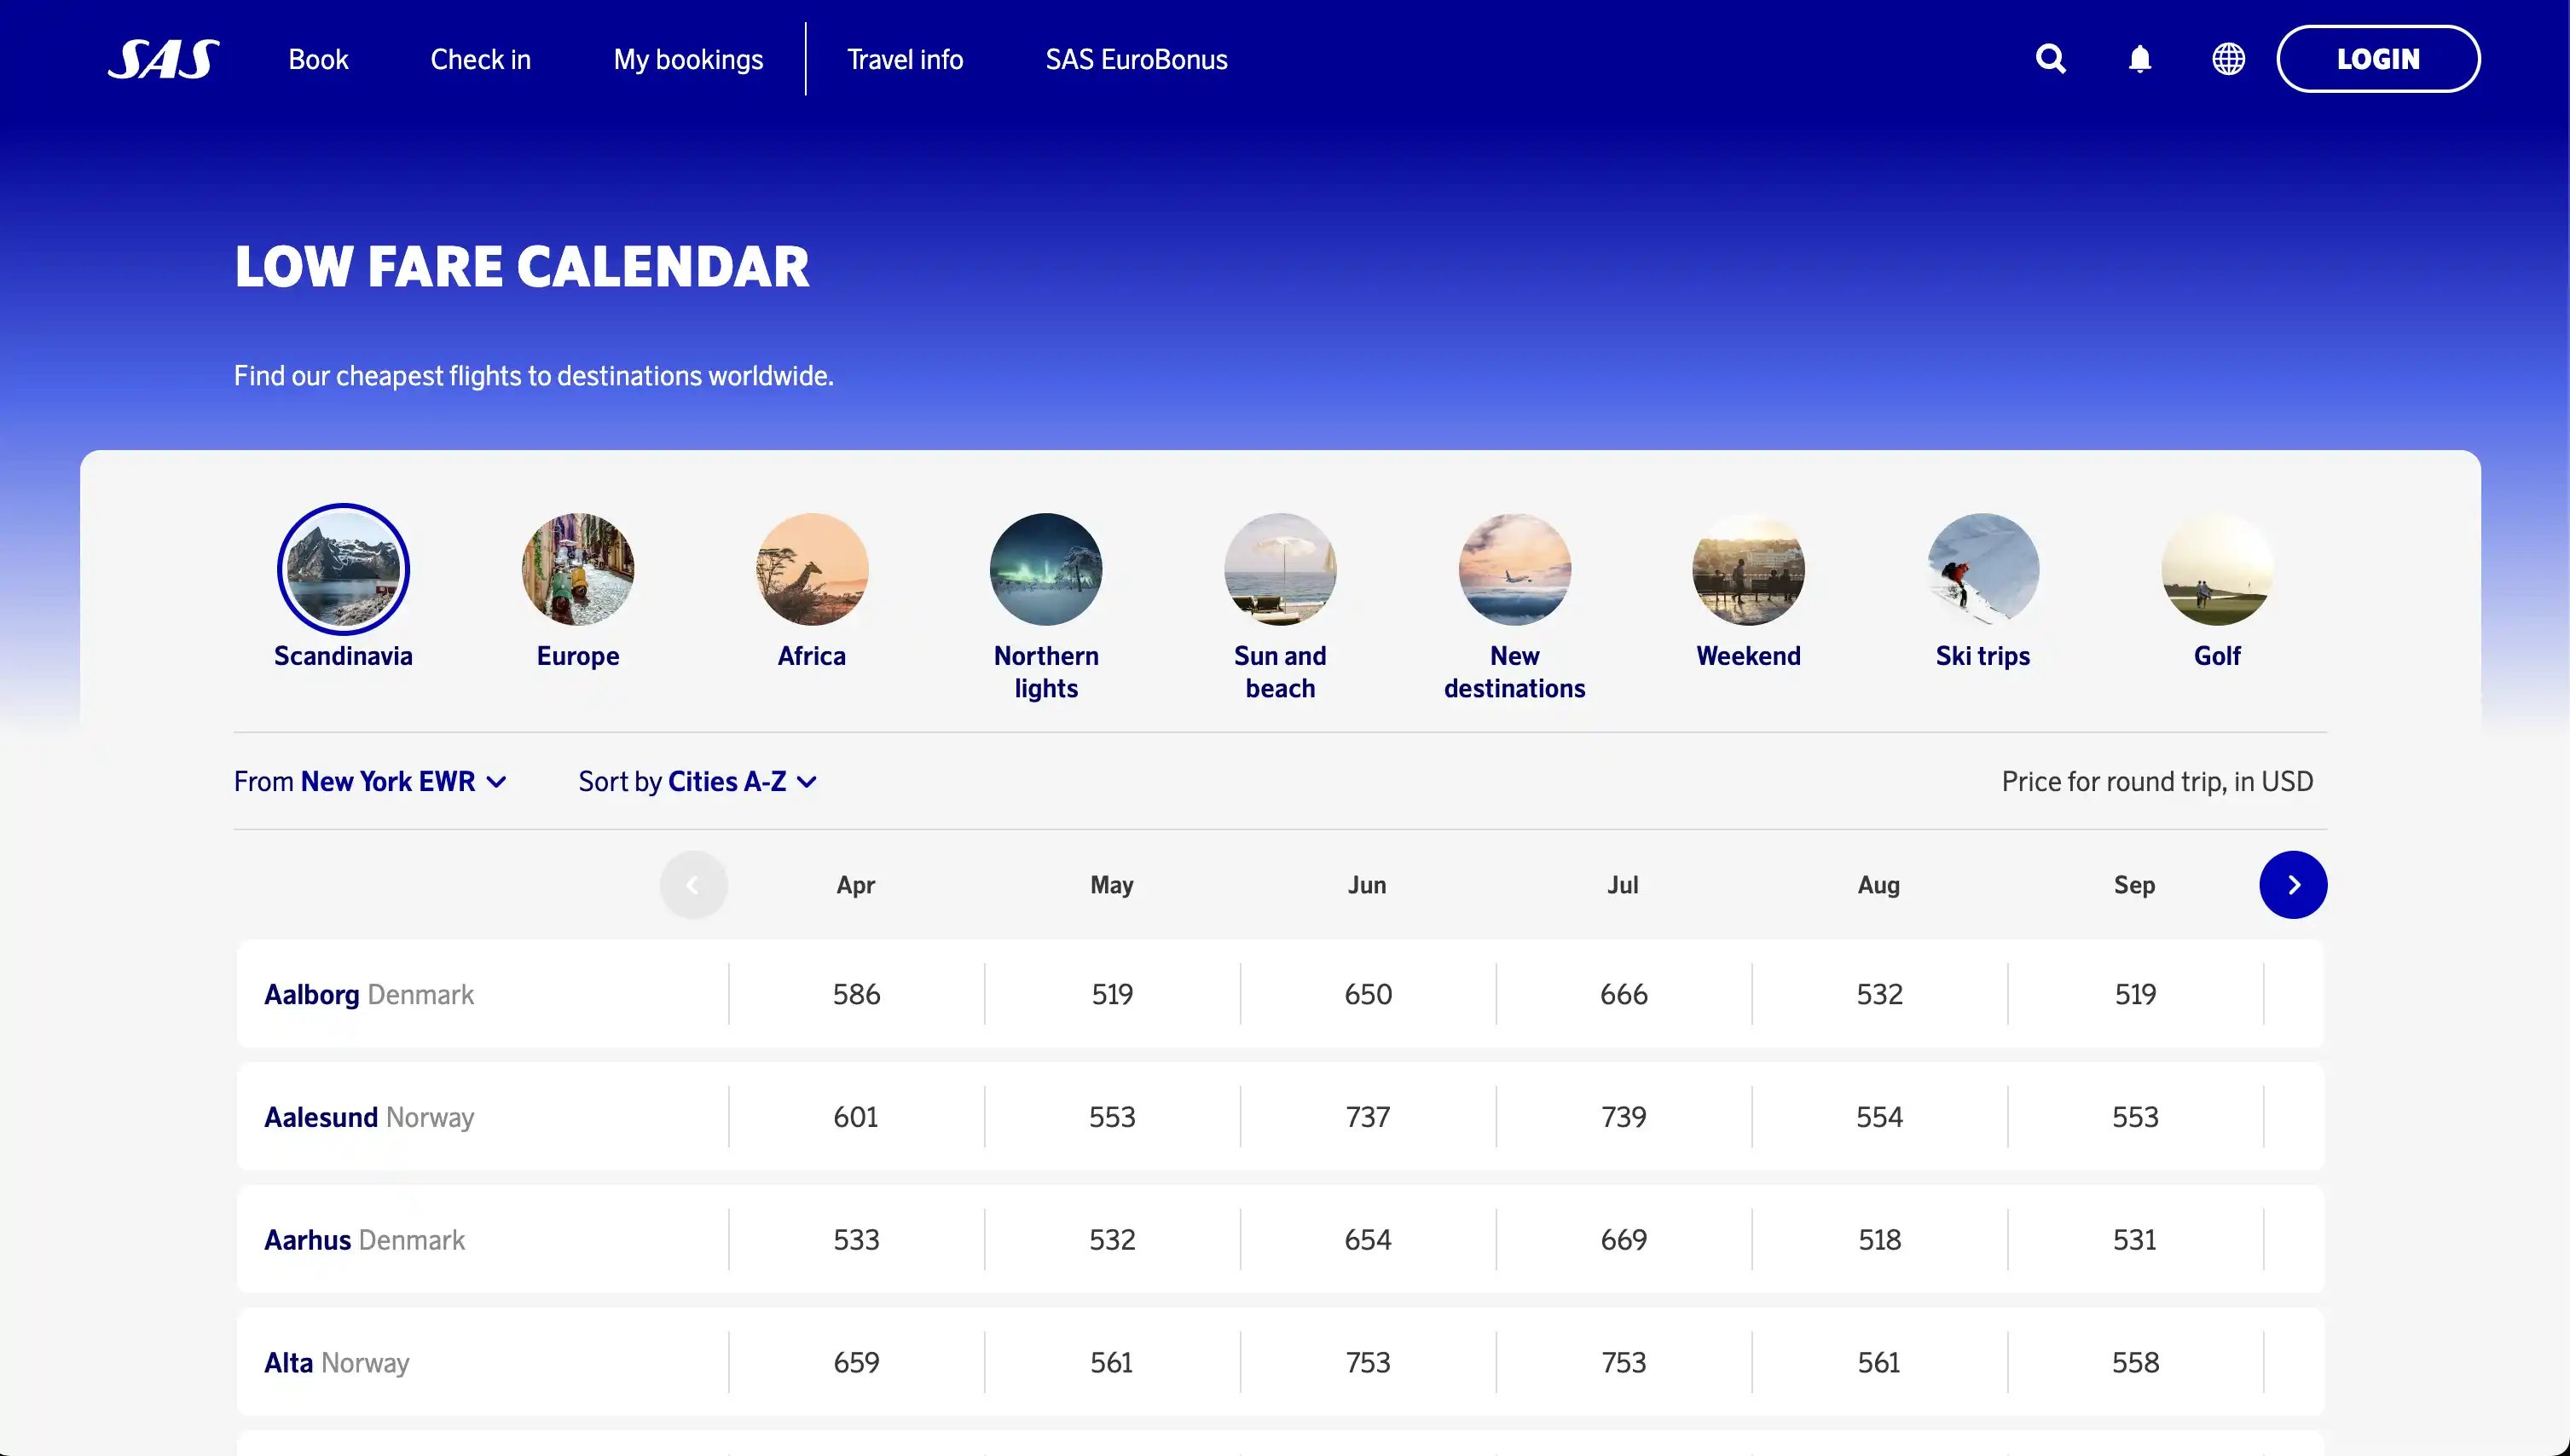Select the New destinations category image
The width and height of the screenshot is (2570, 1456).
(1514, 569)
